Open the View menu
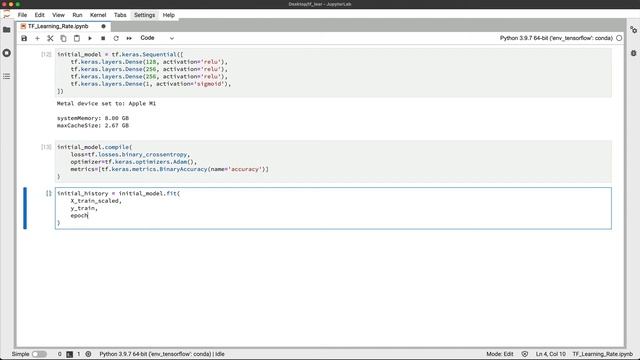The height and width of the screenshot is (360, 640). [58, 15]
